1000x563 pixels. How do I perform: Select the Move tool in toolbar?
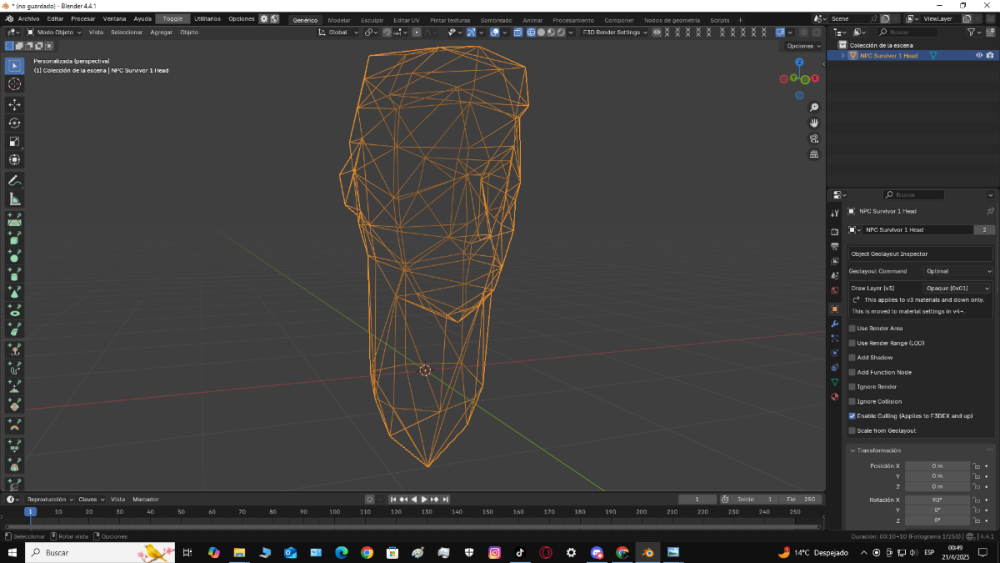point(15,104)
